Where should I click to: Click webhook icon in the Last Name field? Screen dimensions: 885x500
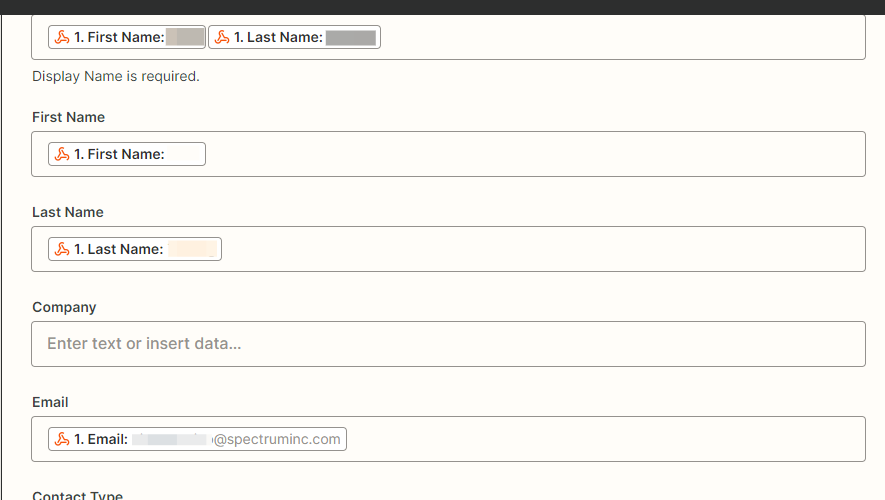click(62, 249)
